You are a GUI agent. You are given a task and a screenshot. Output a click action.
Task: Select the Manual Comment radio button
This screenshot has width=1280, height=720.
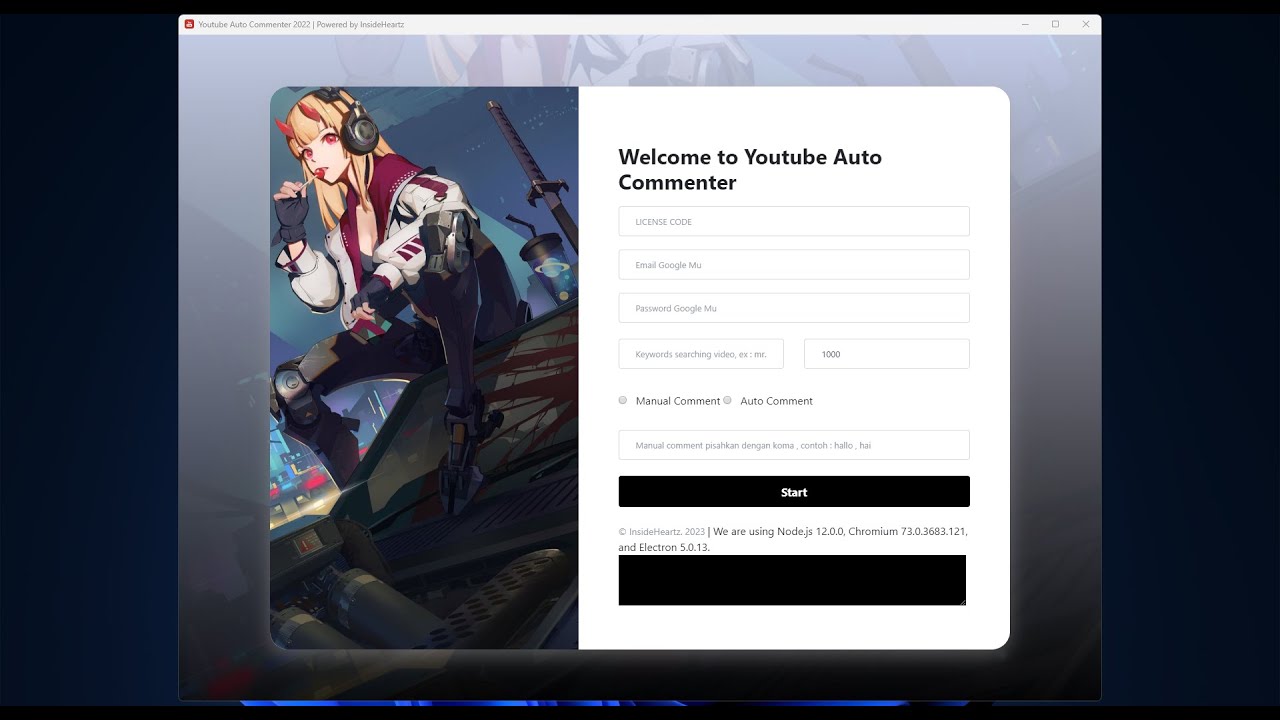(623, 400)
